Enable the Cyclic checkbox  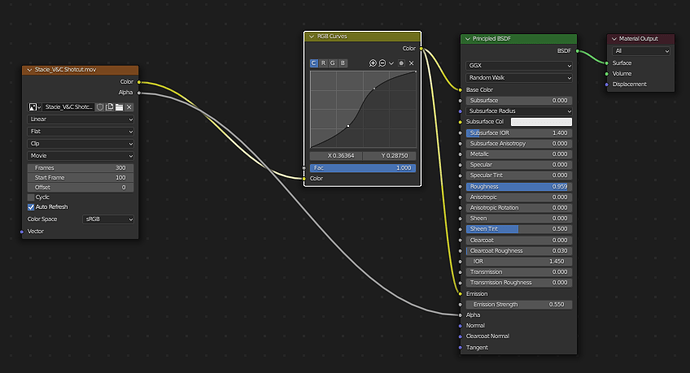click(31, 197)
